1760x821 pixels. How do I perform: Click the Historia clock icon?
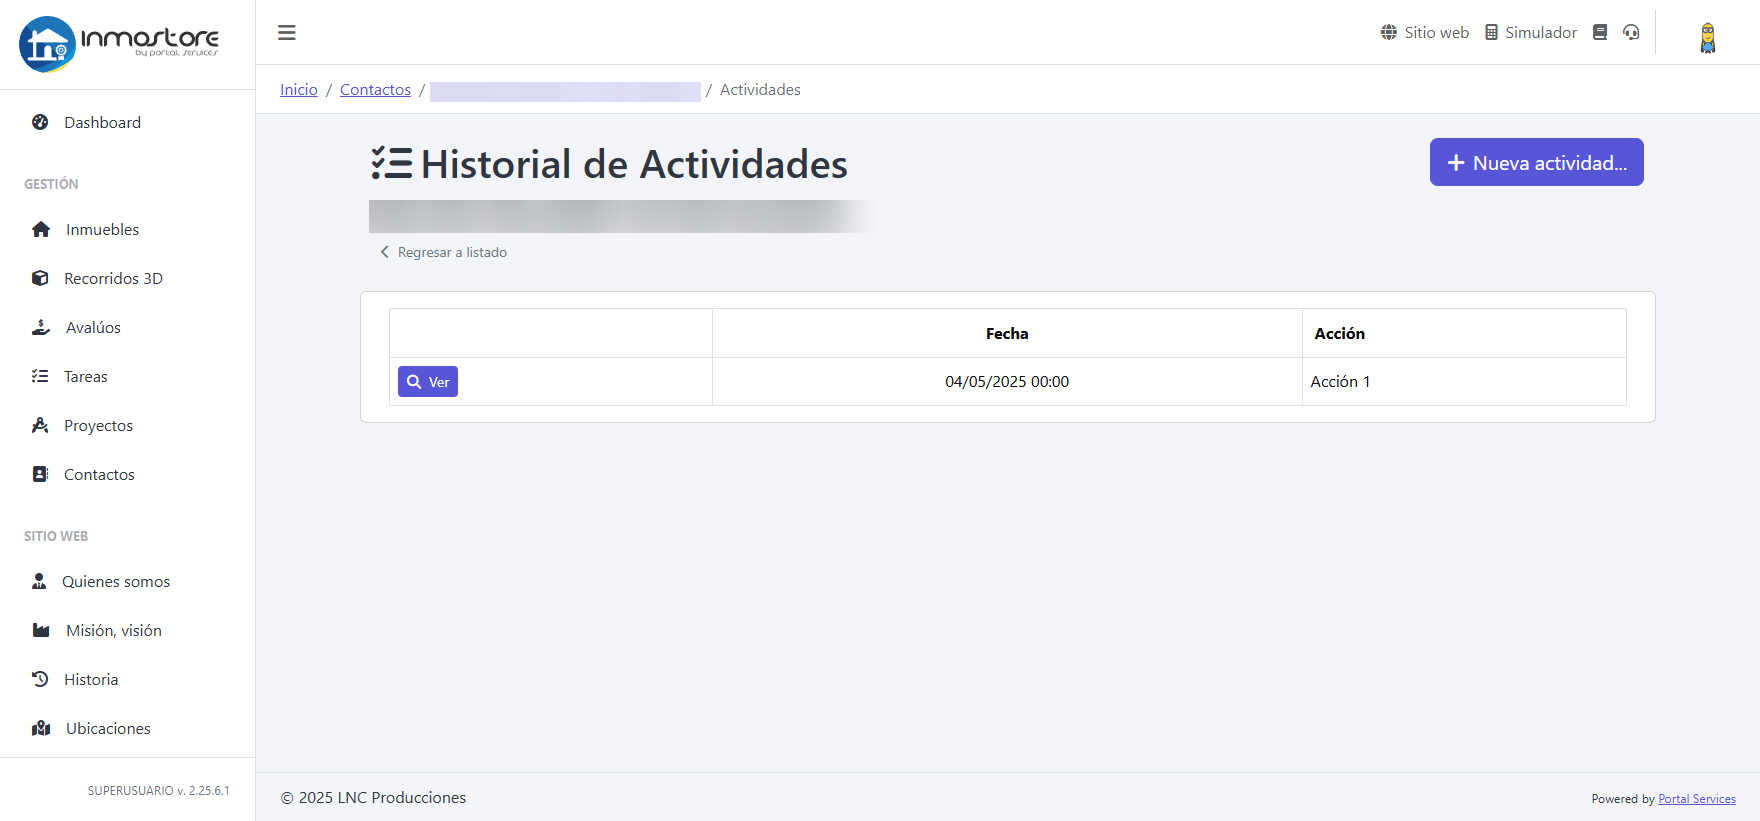[40, 679]
